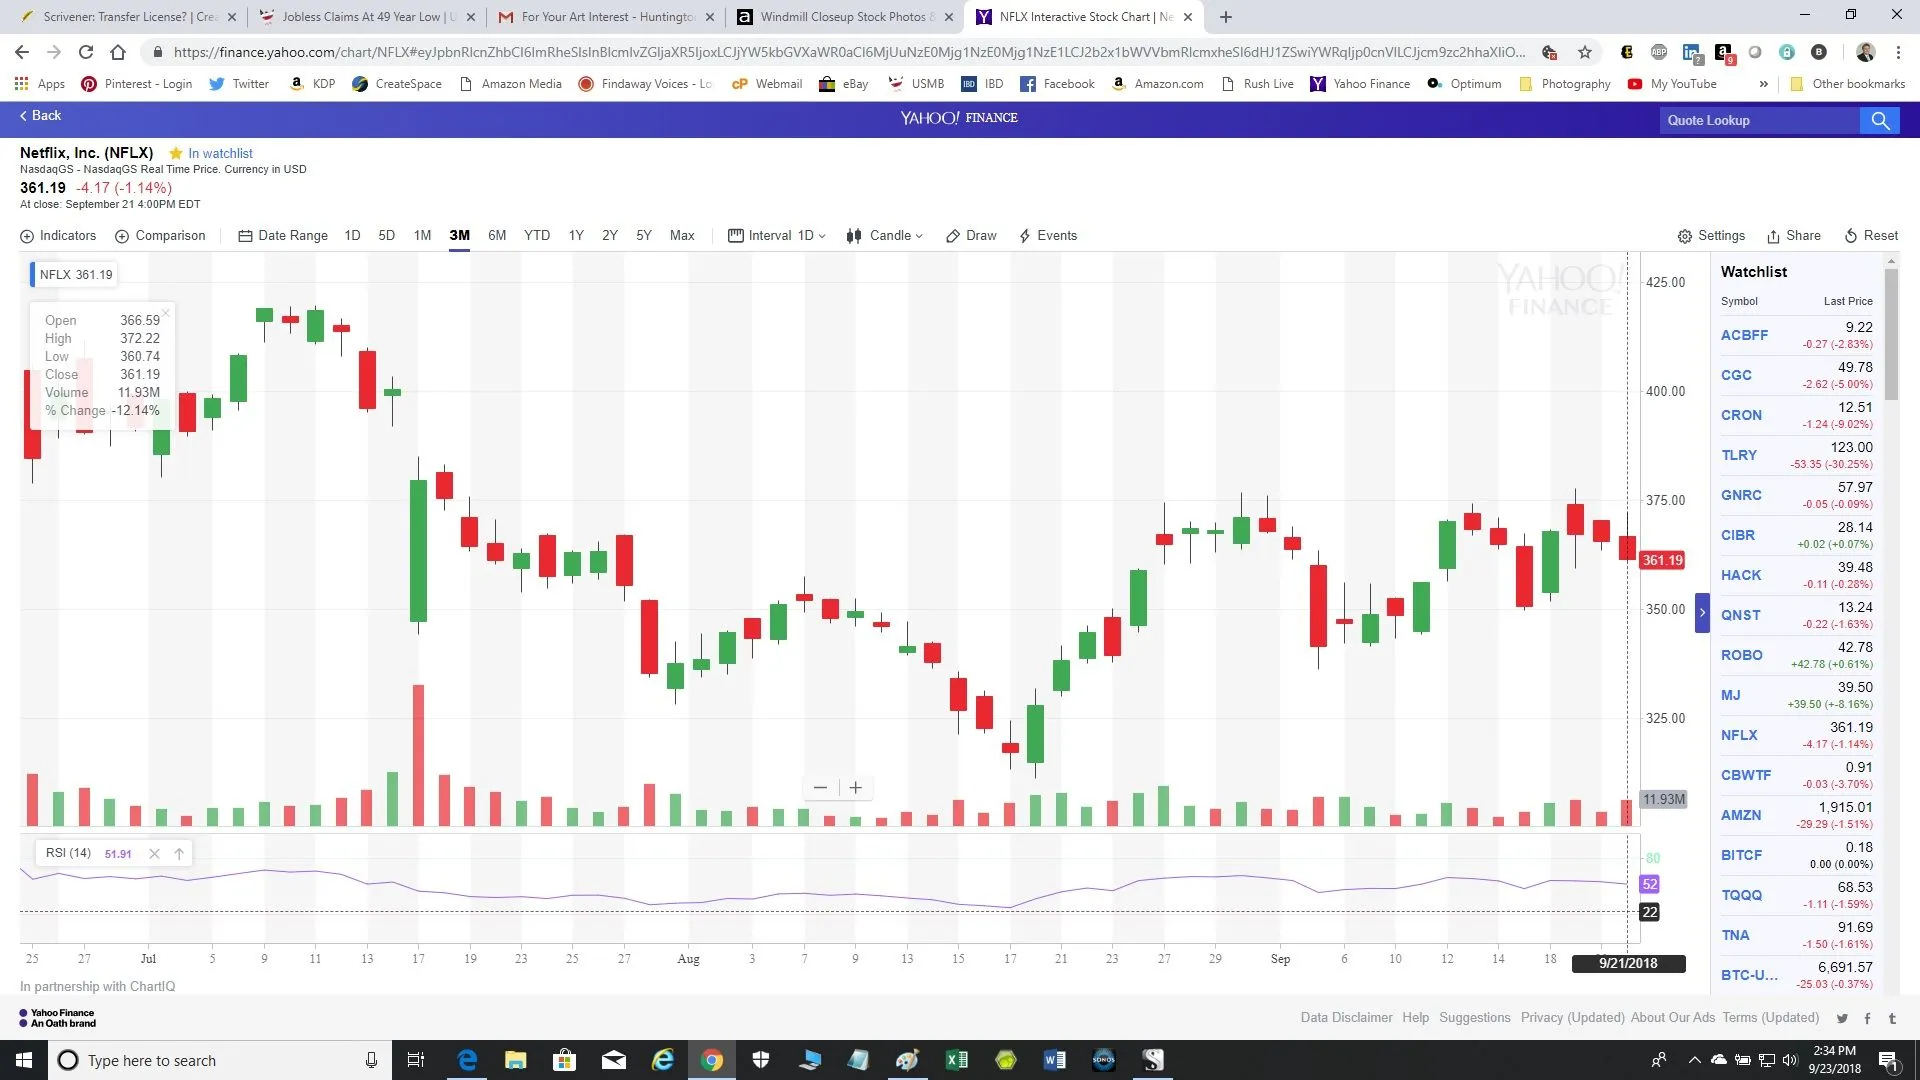Screen dimensions: 1920x1080
Task: Toggle the In watchlist star
Action: click(176, 153)
